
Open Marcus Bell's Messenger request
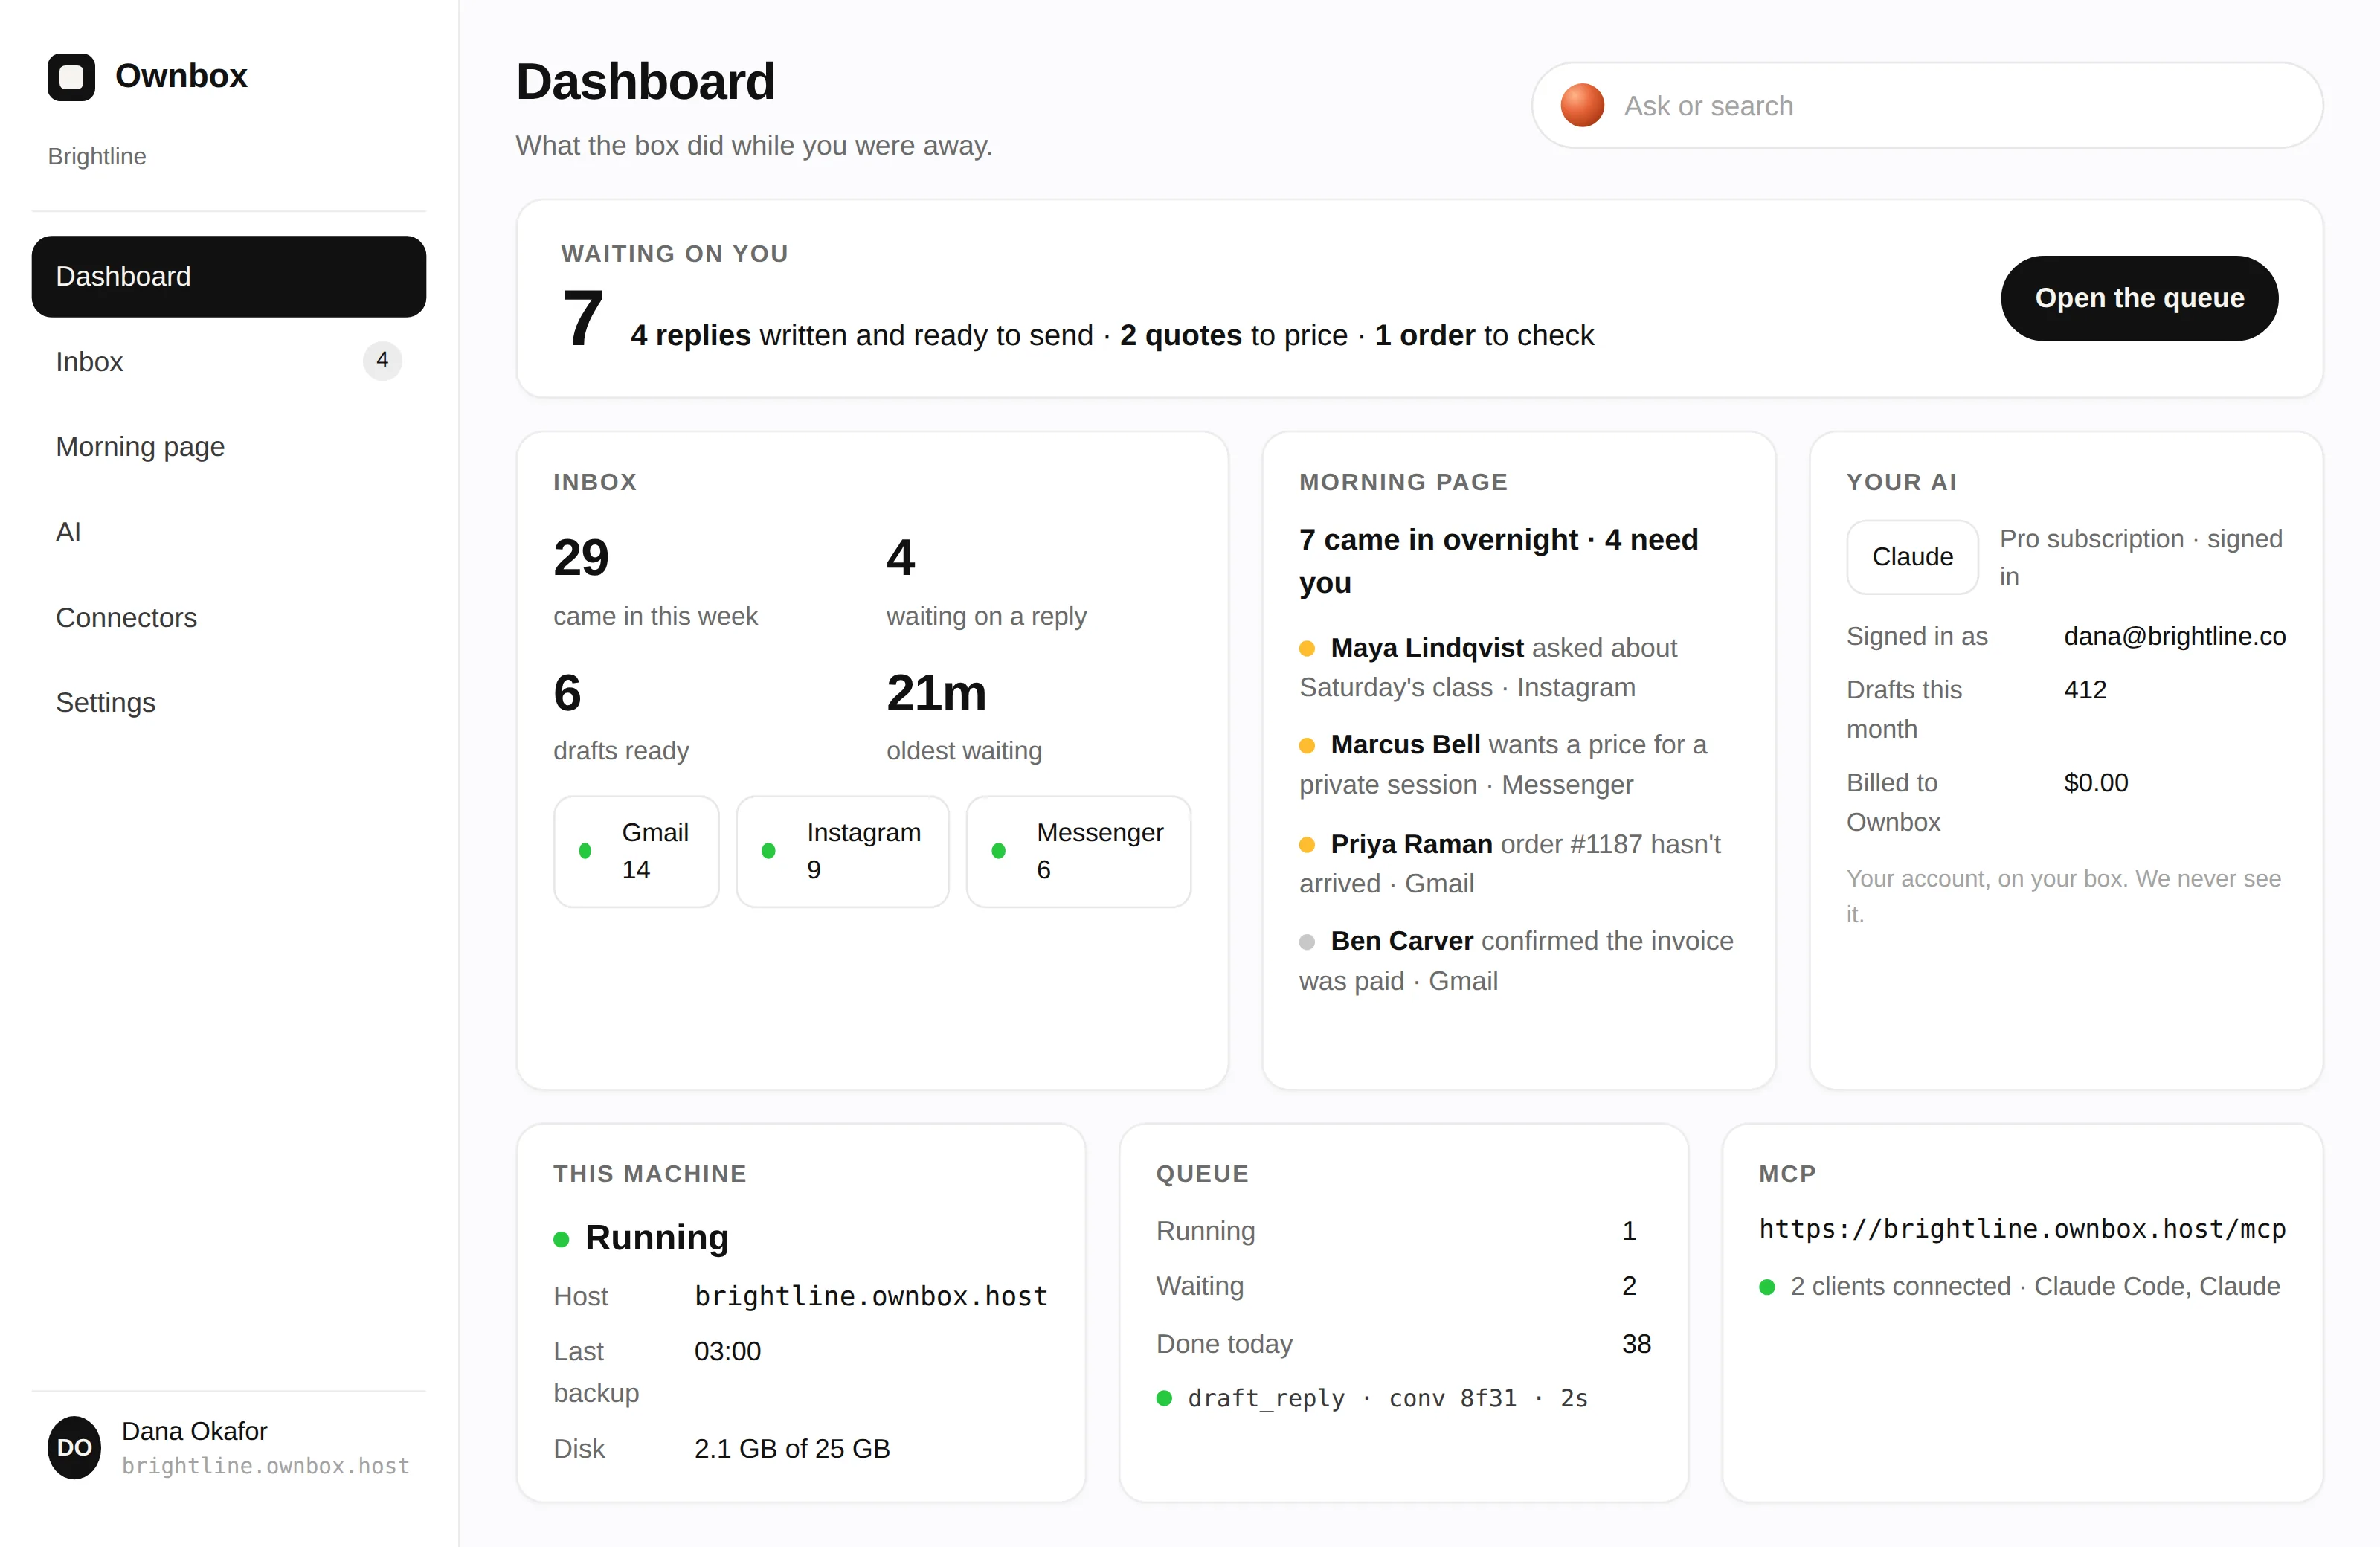[x=1518, y=765]
